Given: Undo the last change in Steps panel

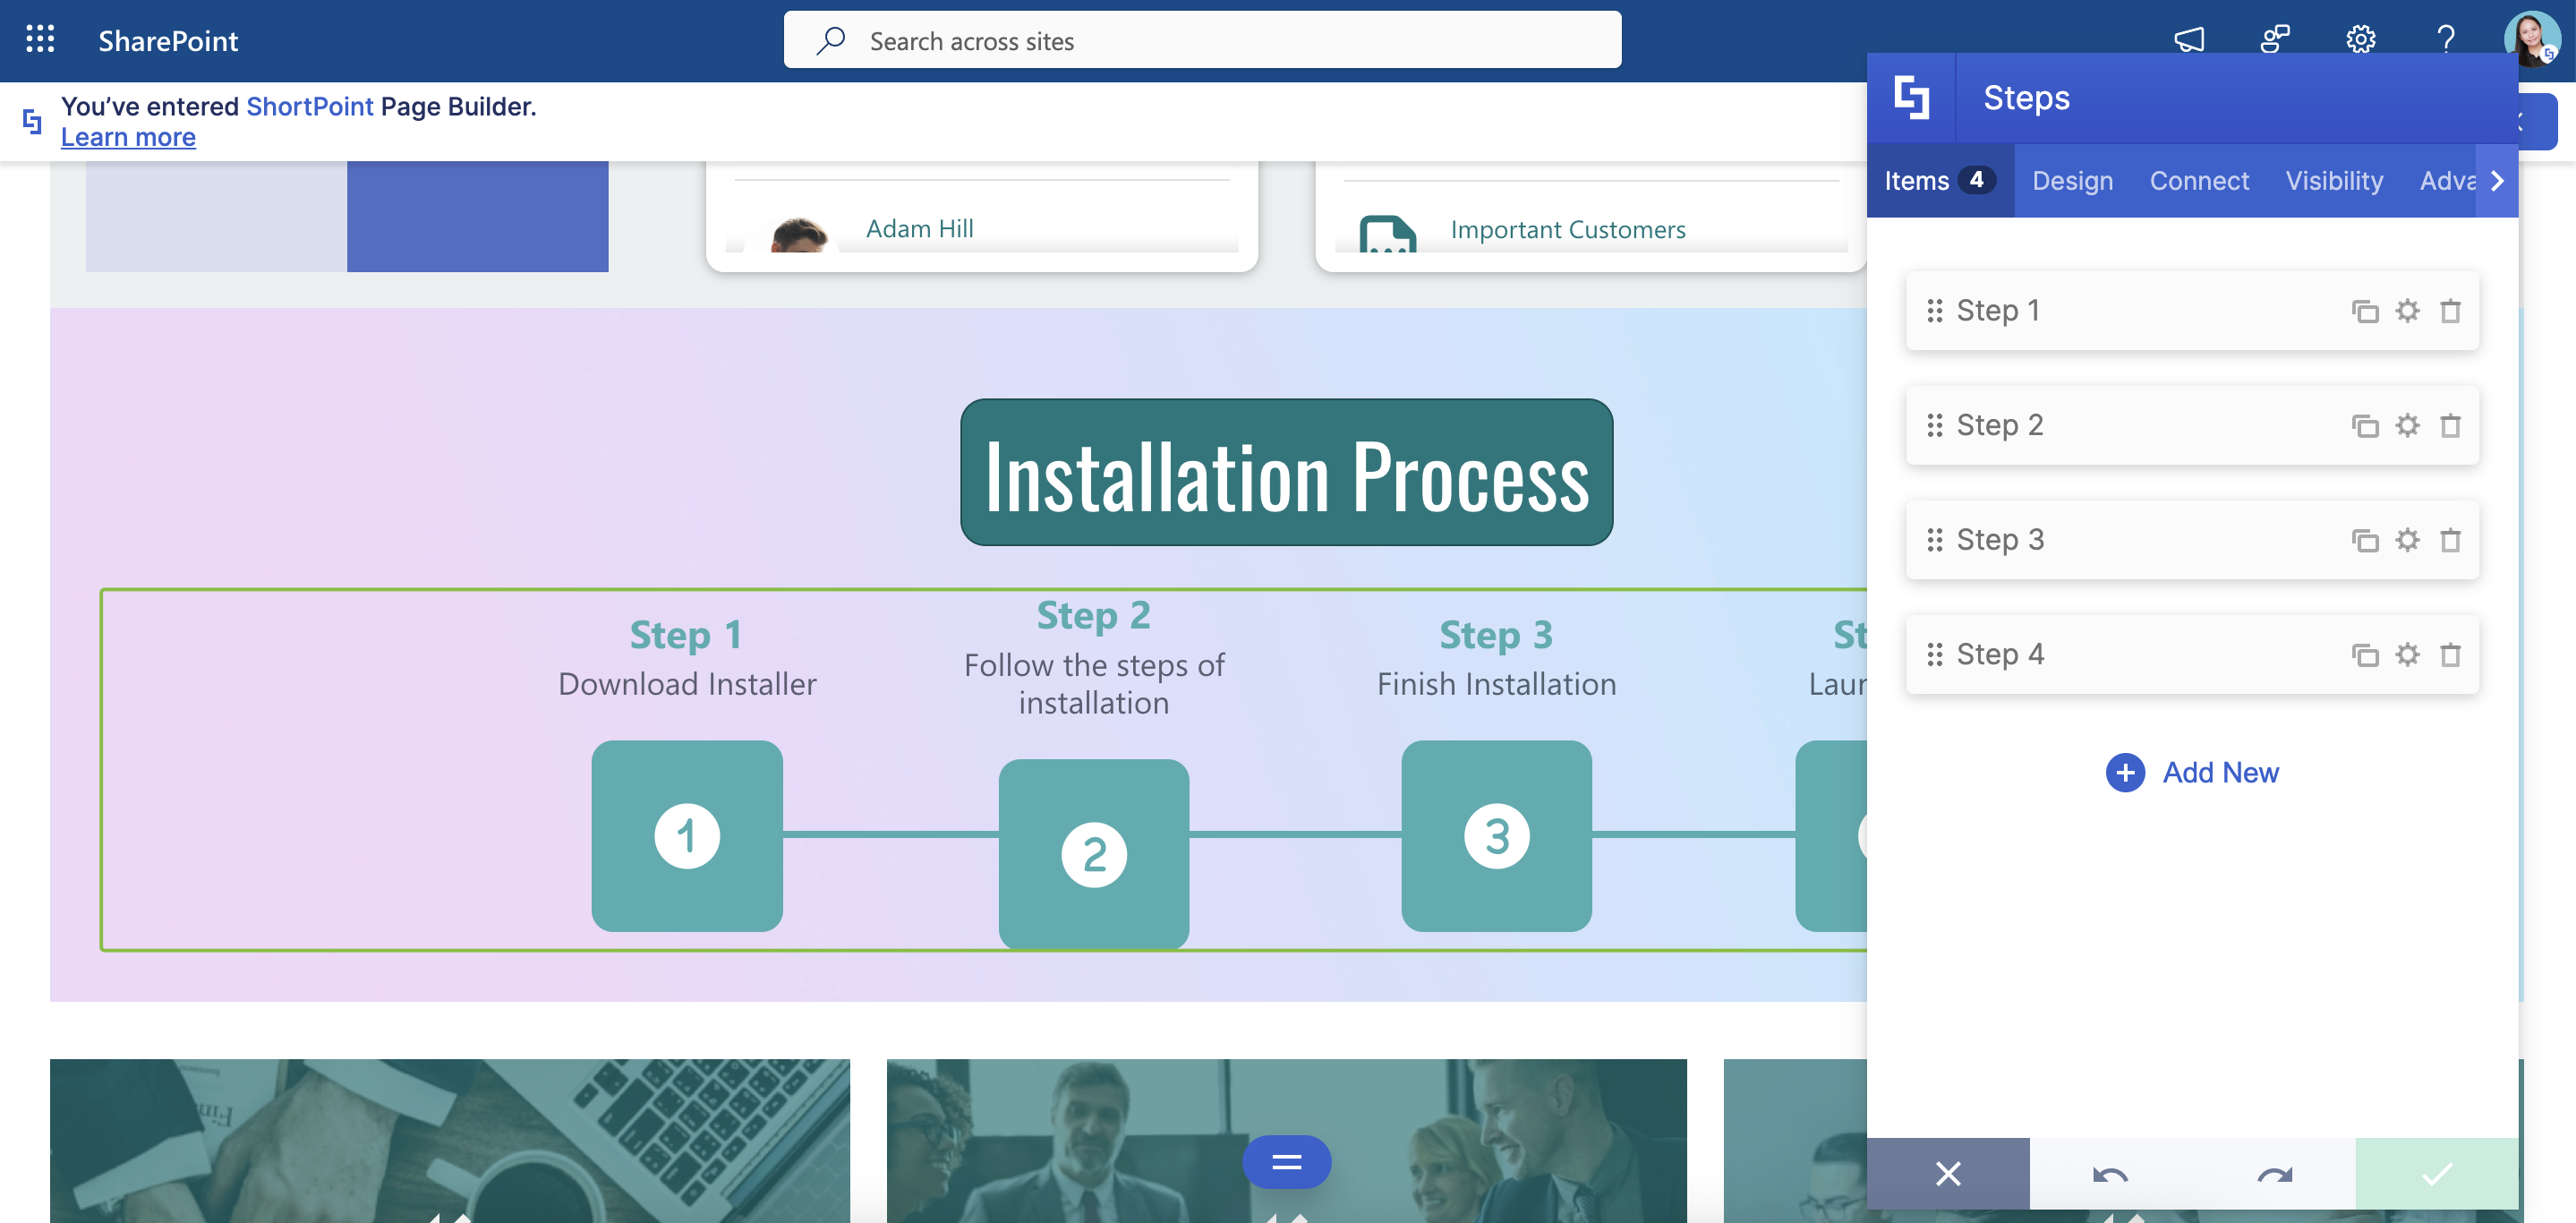Looking at the screenshot, I should [2110, 1174].
